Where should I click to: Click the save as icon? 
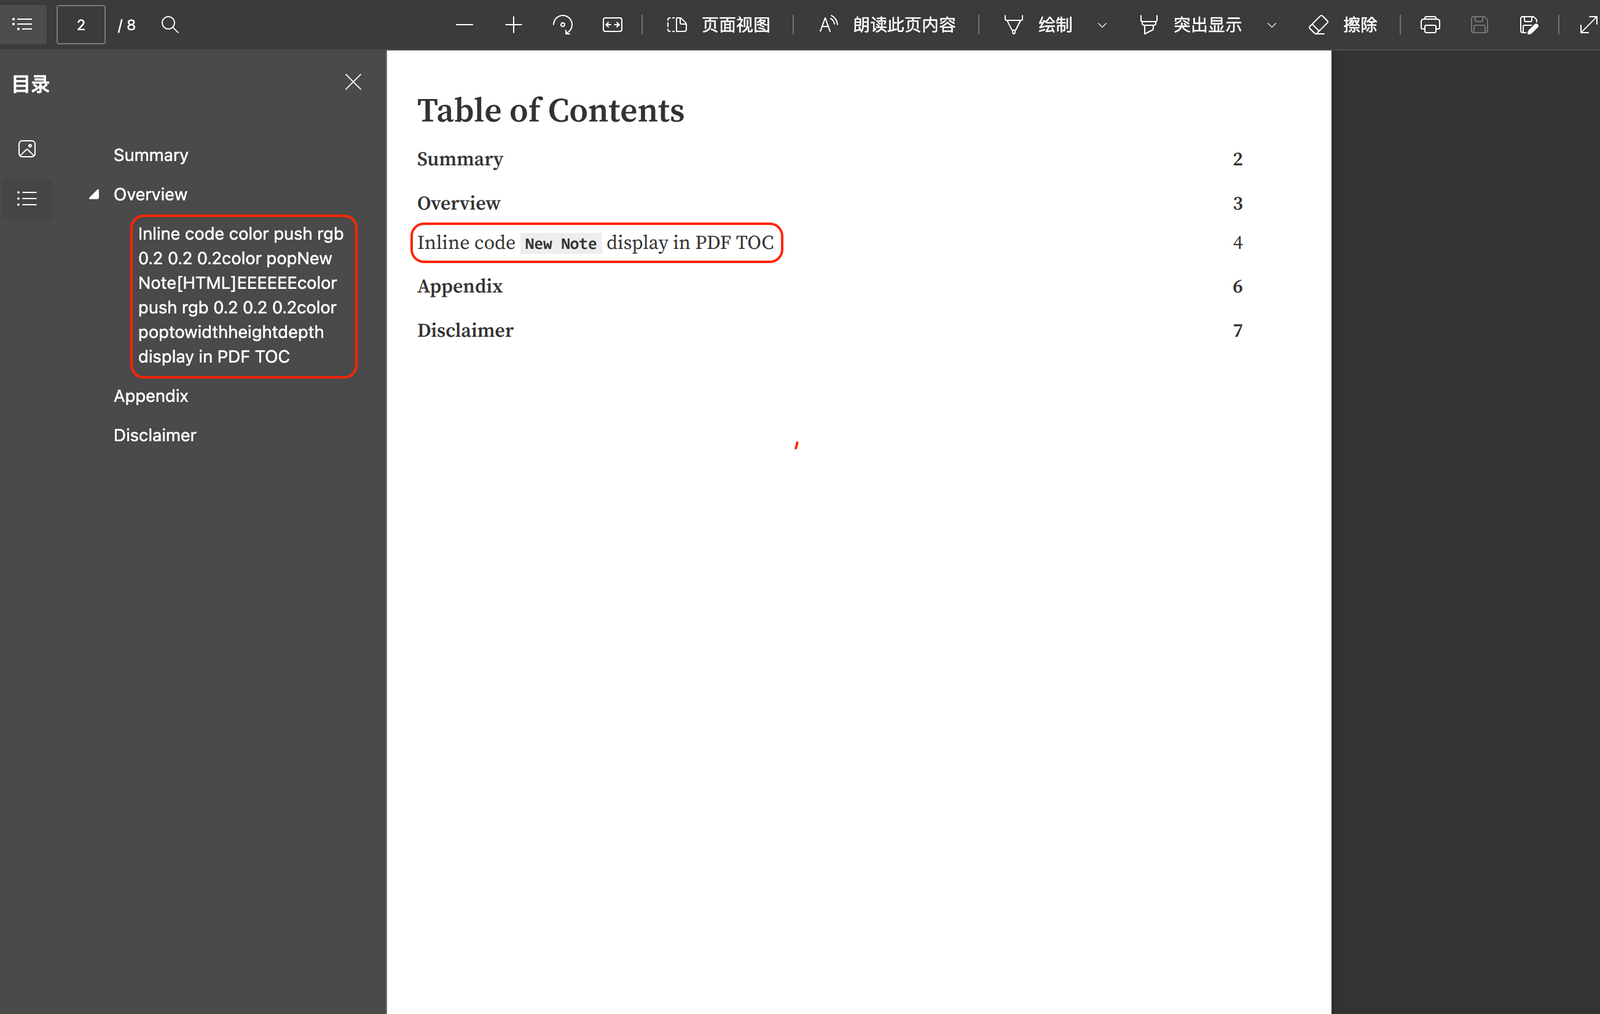coord(1528,25)
